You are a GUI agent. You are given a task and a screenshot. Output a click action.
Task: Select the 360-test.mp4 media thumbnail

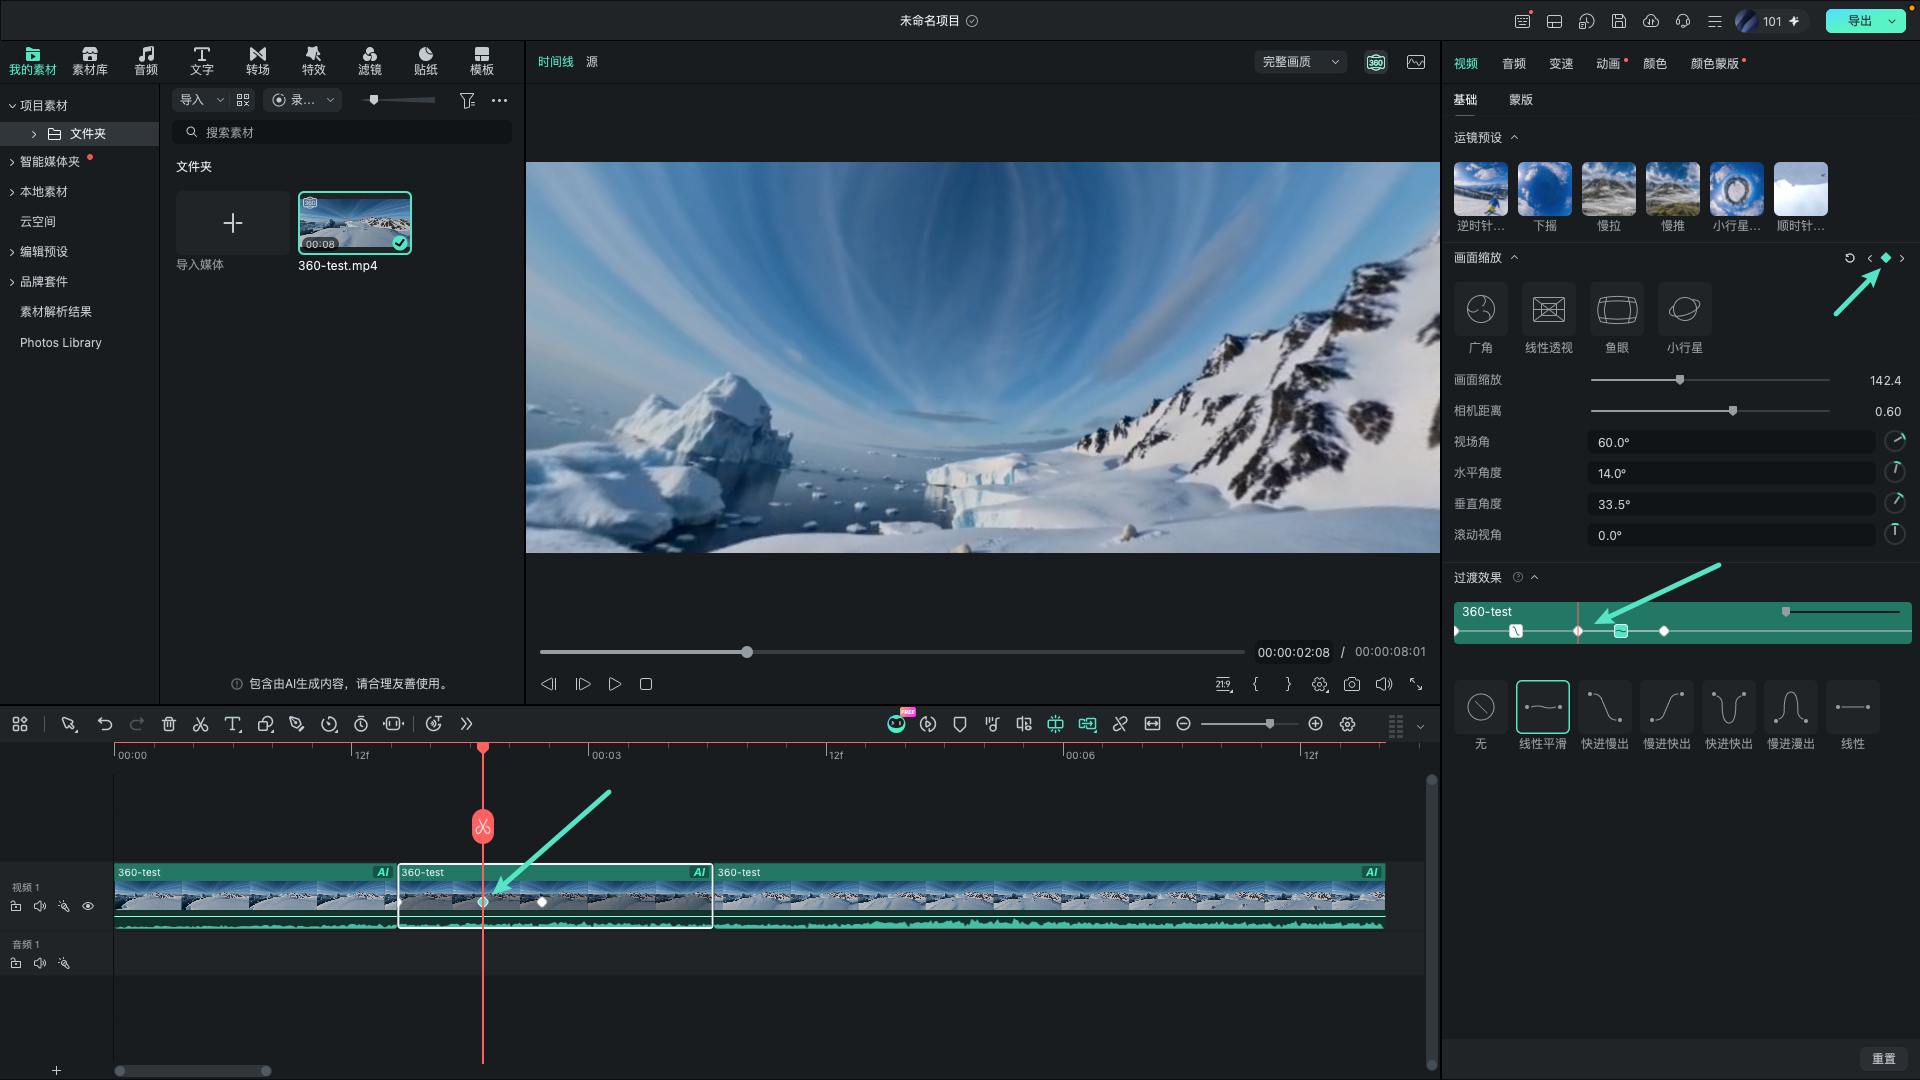pos(354,222)
